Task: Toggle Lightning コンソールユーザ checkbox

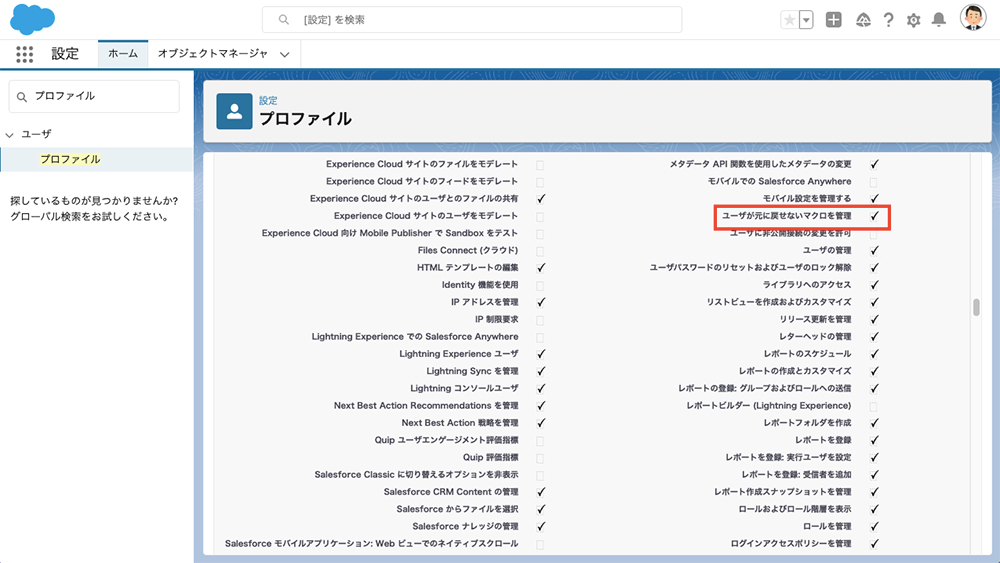Action: [541, 388]
